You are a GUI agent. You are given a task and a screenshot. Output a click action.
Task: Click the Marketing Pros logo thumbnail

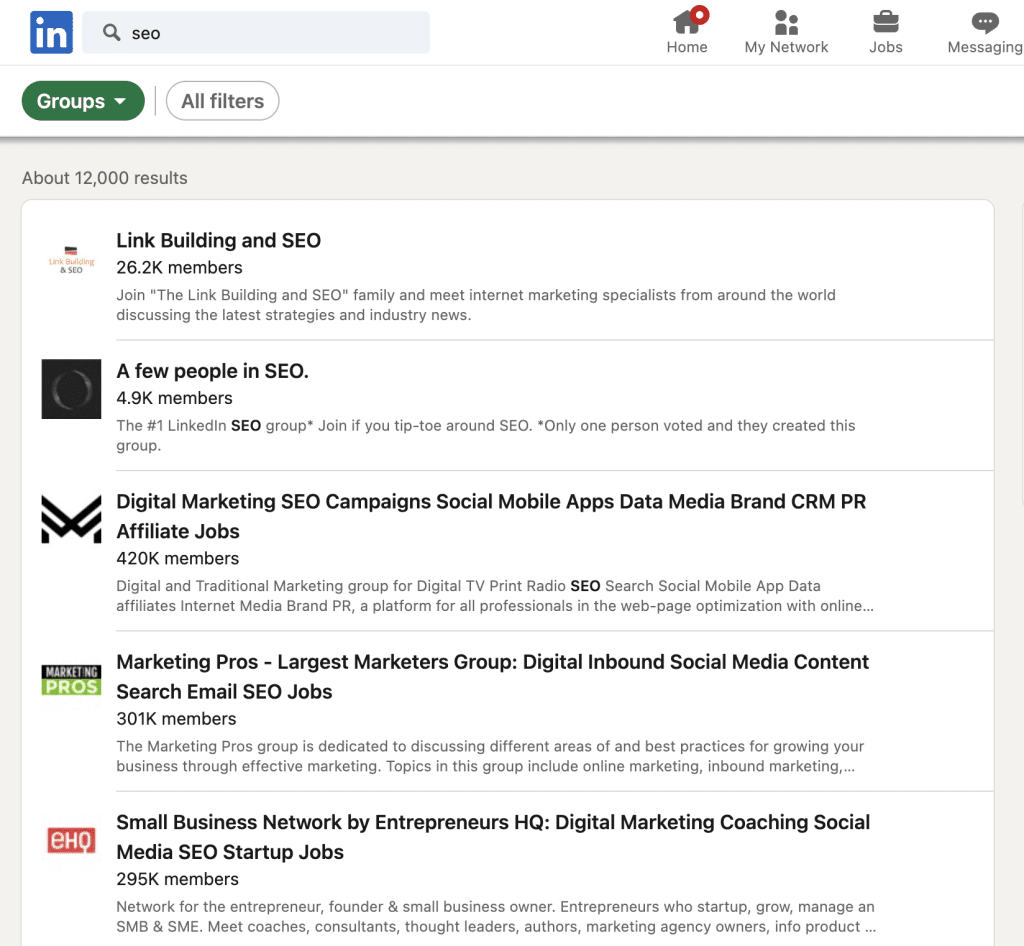[x=71, y=680]
